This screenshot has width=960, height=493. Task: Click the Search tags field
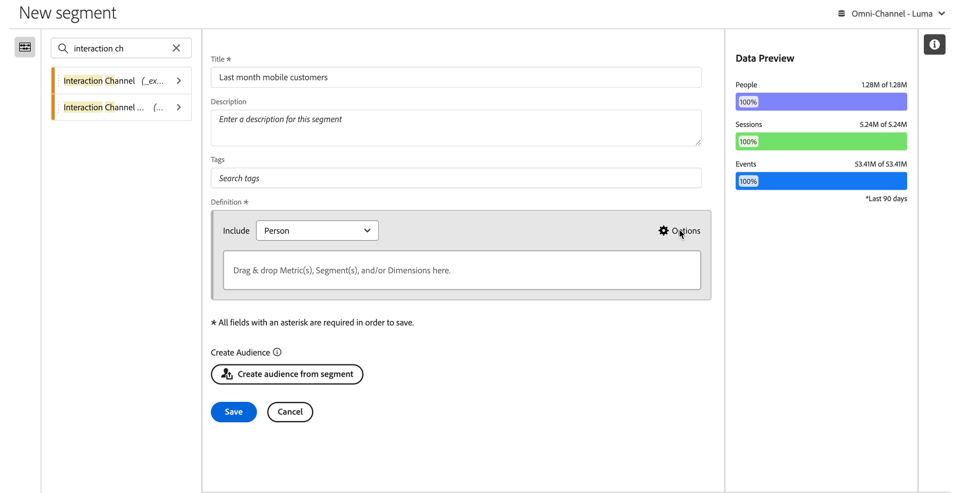pyautogui.click(x=456, y=178)
